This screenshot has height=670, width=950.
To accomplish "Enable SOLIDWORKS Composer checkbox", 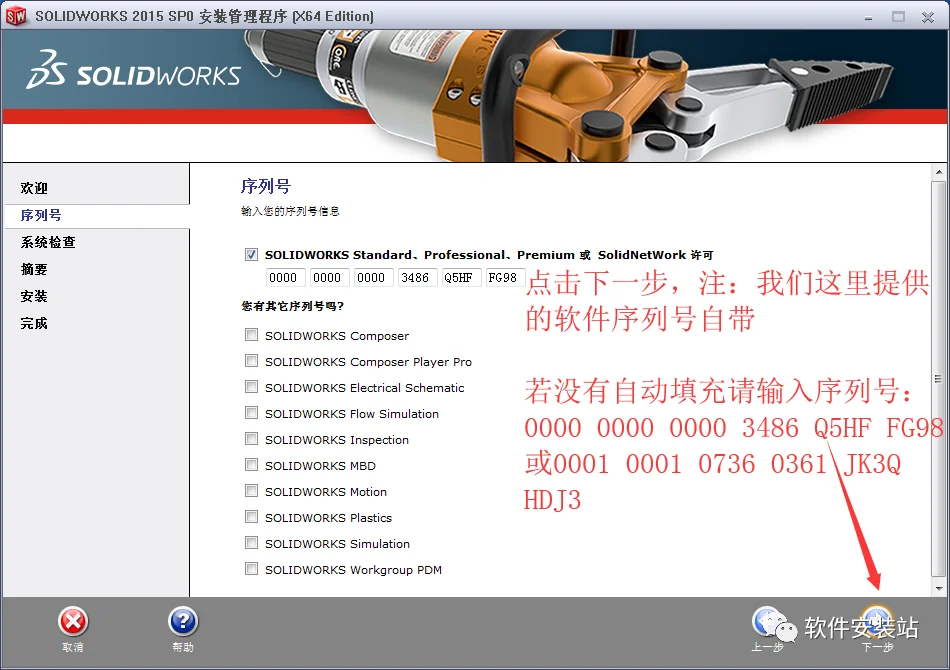I will 251,335.
